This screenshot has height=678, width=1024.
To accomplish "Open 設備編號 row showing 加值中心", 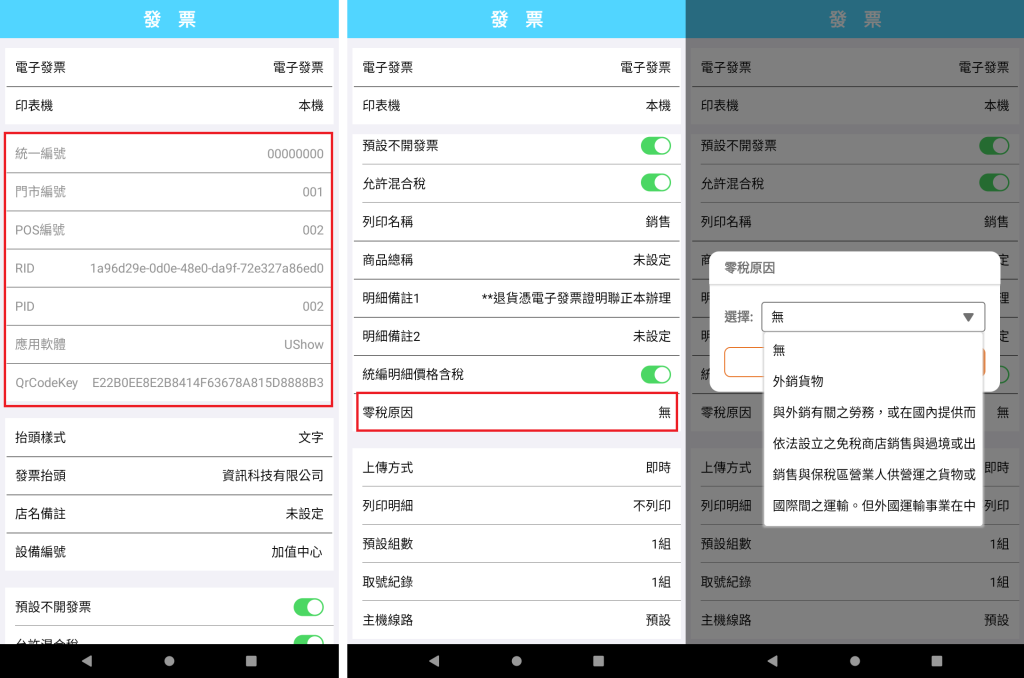I will click(169, 552).
